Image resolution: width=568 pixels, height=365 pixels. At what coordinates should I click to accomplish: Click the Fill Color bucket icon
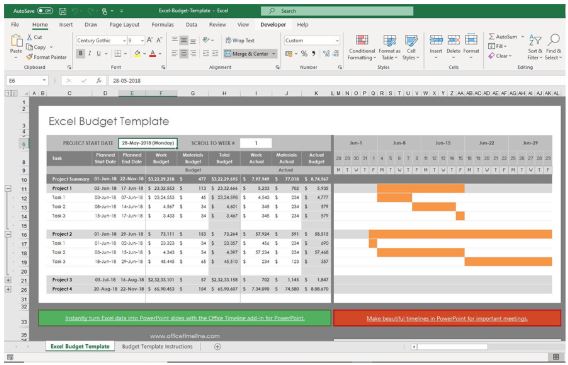[137, 54]
